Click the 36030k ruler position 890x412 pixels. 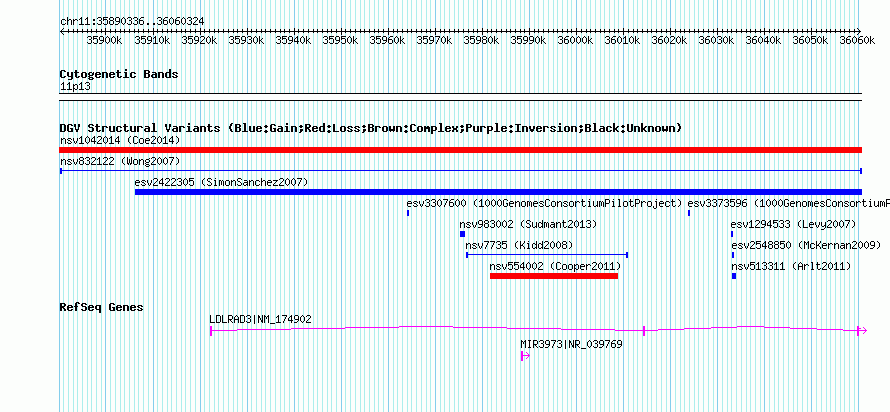[716, 40]
